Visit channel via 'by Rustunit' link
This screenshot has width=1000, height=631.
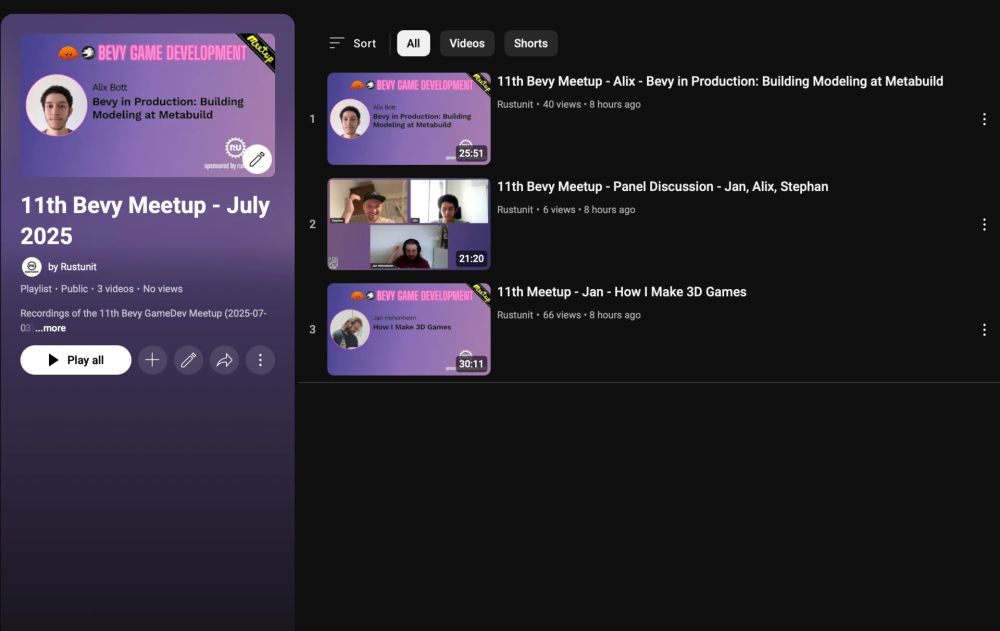tap(72, 267)
